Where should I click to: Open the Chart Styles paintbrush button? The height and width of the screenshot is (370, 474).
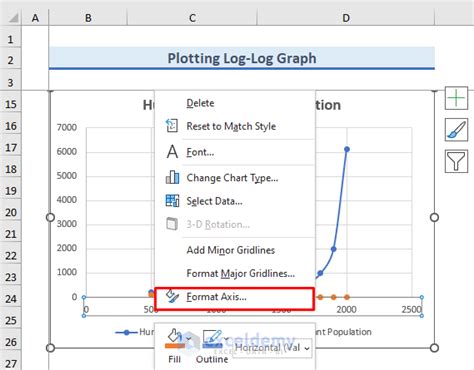pyautogui.click(x=456, y=130)
